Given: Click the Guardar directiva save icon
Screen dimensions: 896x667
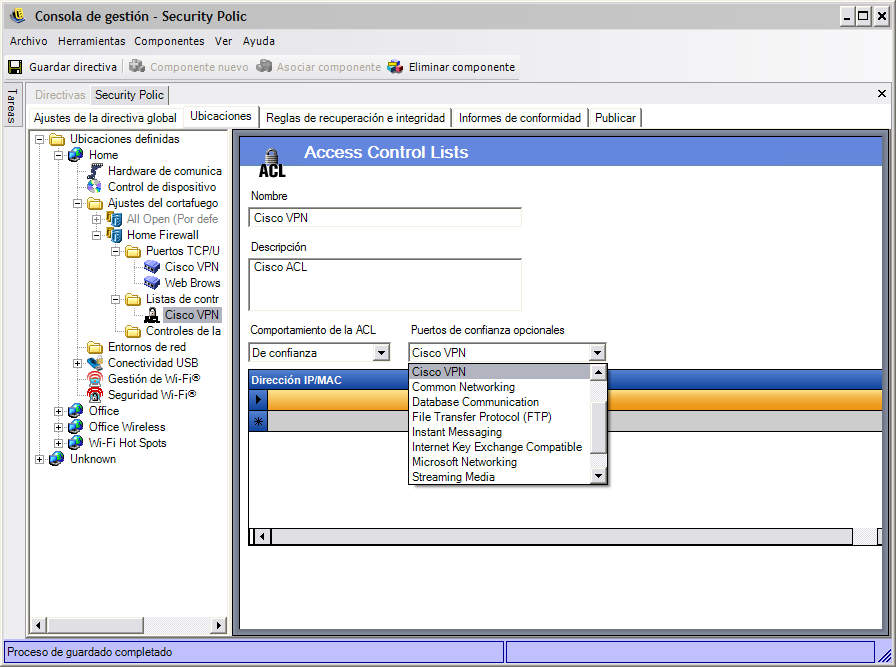Looking at the screenshot, I should pyautogui.click(x=15, y=67).
